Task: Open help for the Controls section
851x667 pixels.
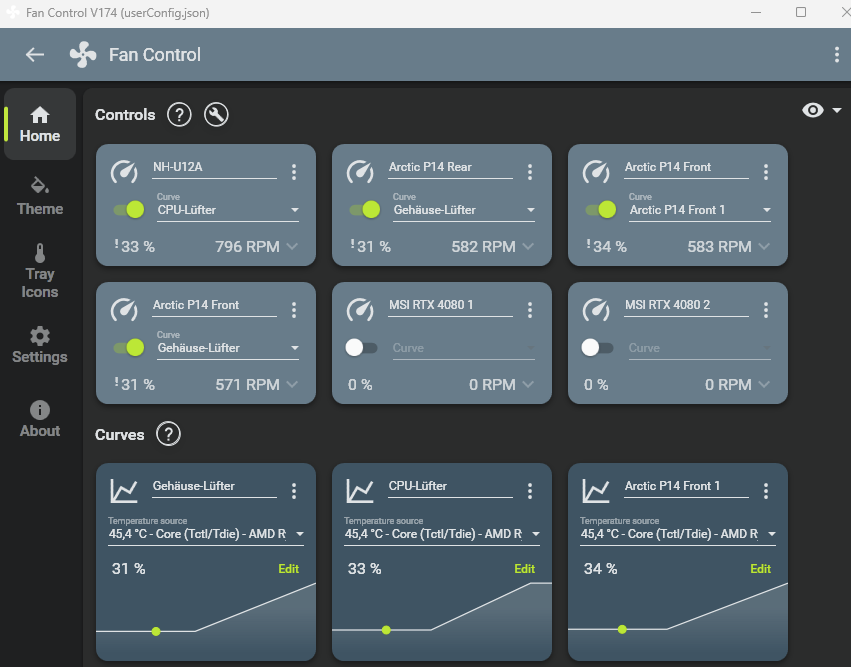Action: [x=179, y=115]
